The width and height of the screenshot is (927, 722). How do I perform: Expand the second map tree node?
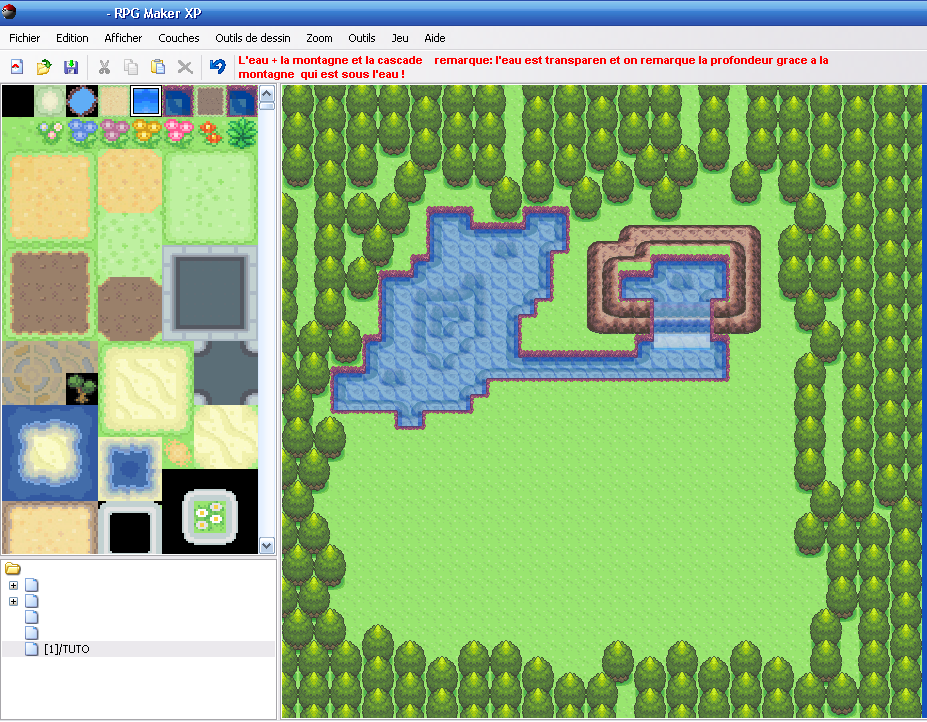pos(13,601)
